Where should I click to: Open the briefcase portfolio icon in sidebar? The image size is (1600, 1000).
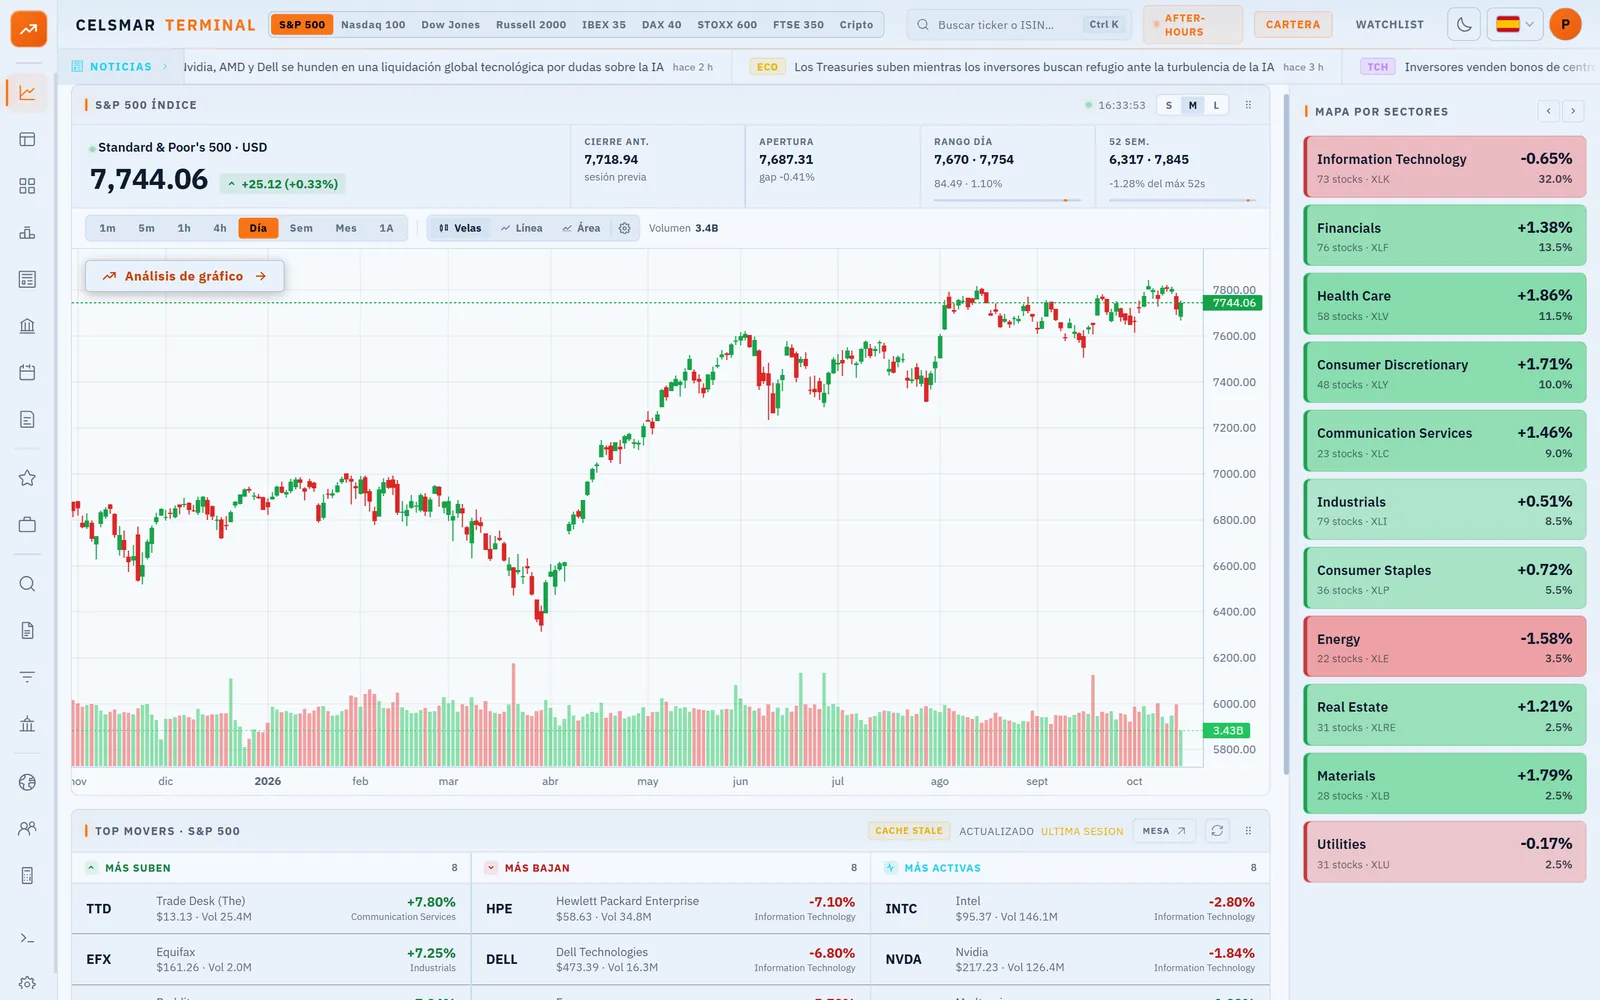27,525
